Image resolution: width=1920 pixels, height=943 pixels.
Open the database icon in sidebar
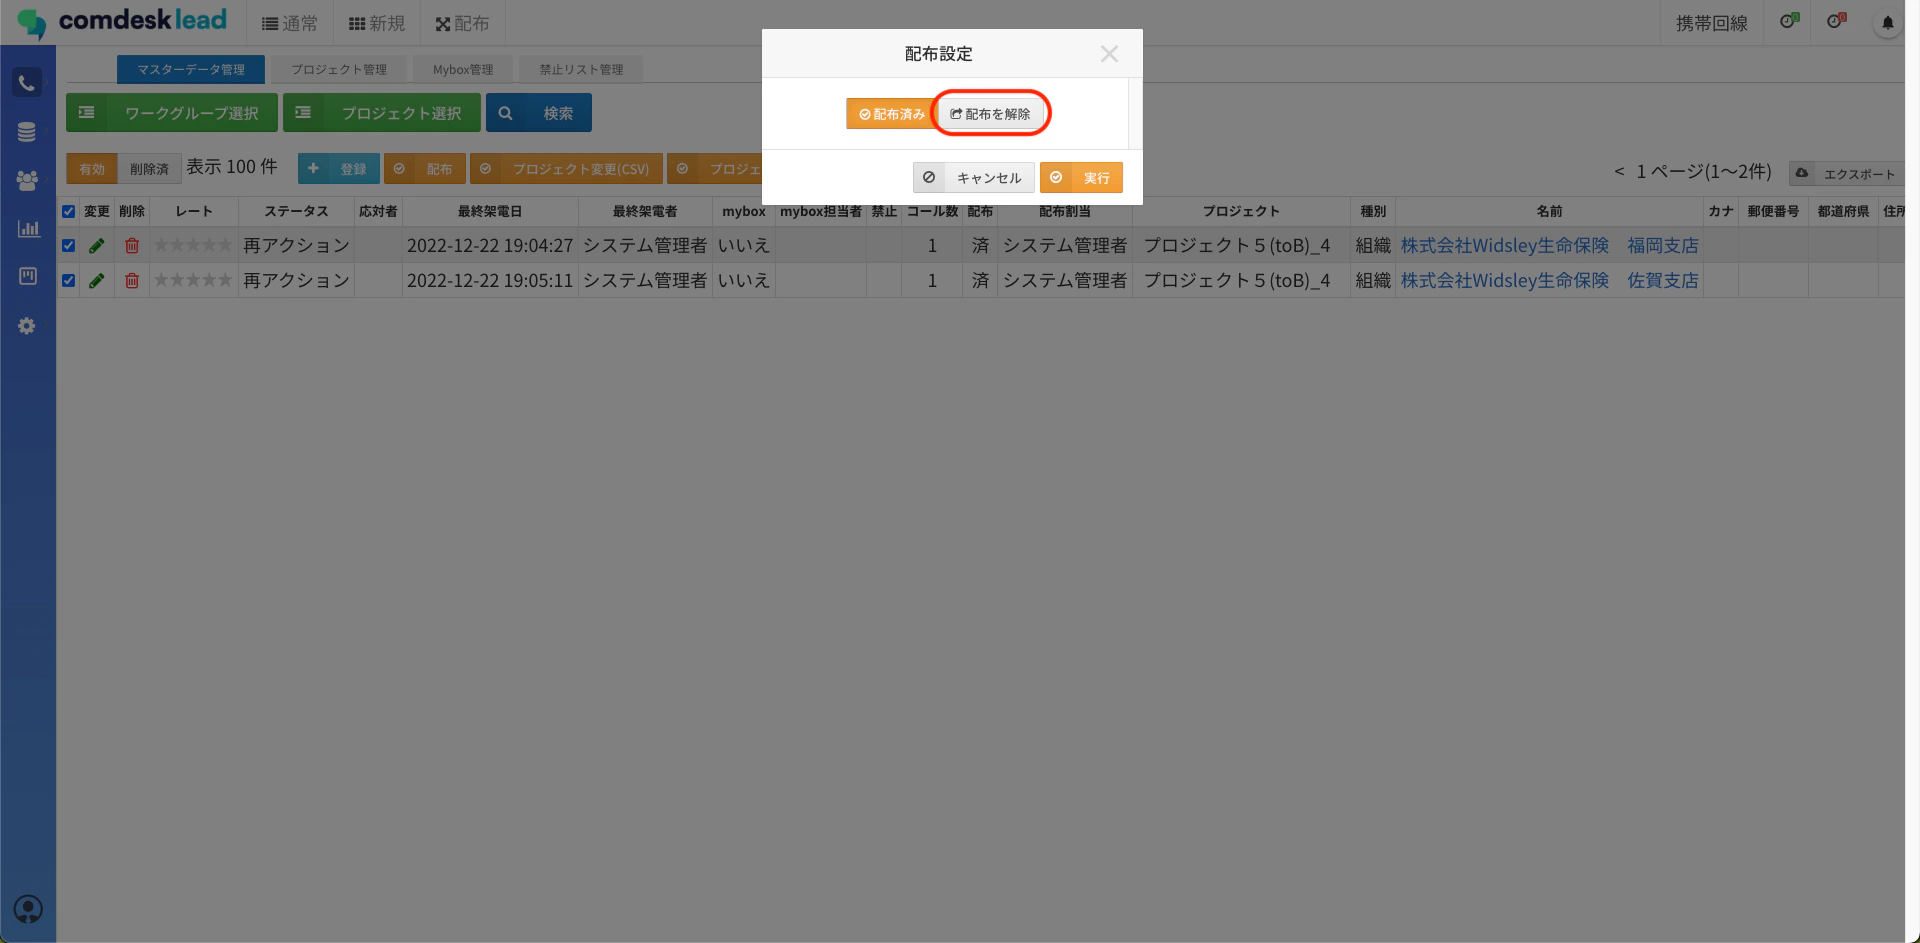pos(27,132)
